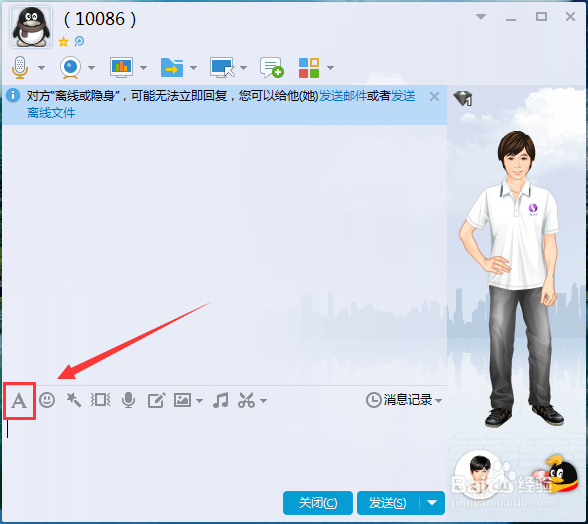Record a voice message microphone
The height and width of the screenshot is (524, 588).
click(x=128, y=400)
